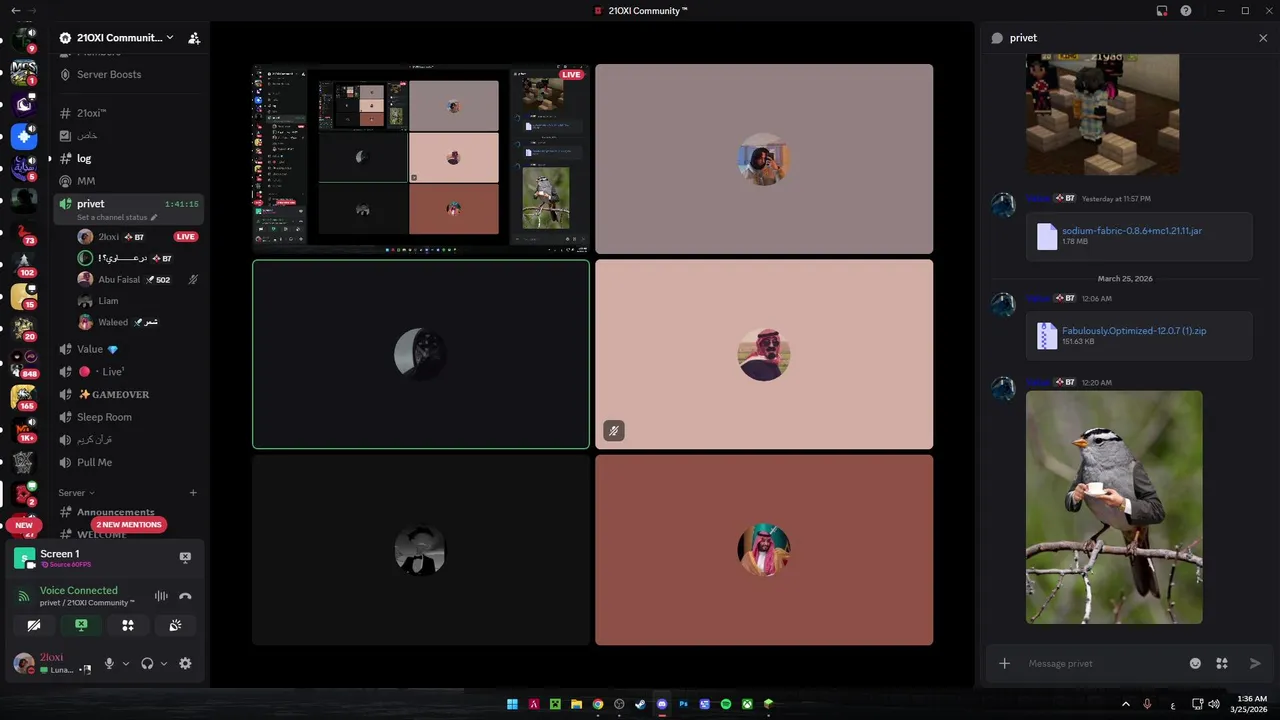Open Windows Start menu
Screen dimensions: 1280x720
tap(512, 704)
